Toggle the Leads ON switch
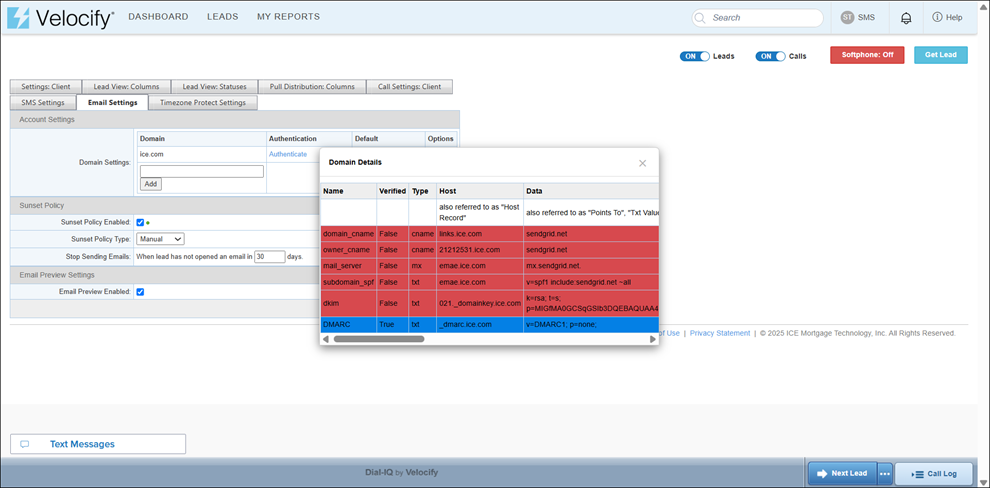Image resolution: width=990 pixels, height=488 pixels. [x=695, y=56]
